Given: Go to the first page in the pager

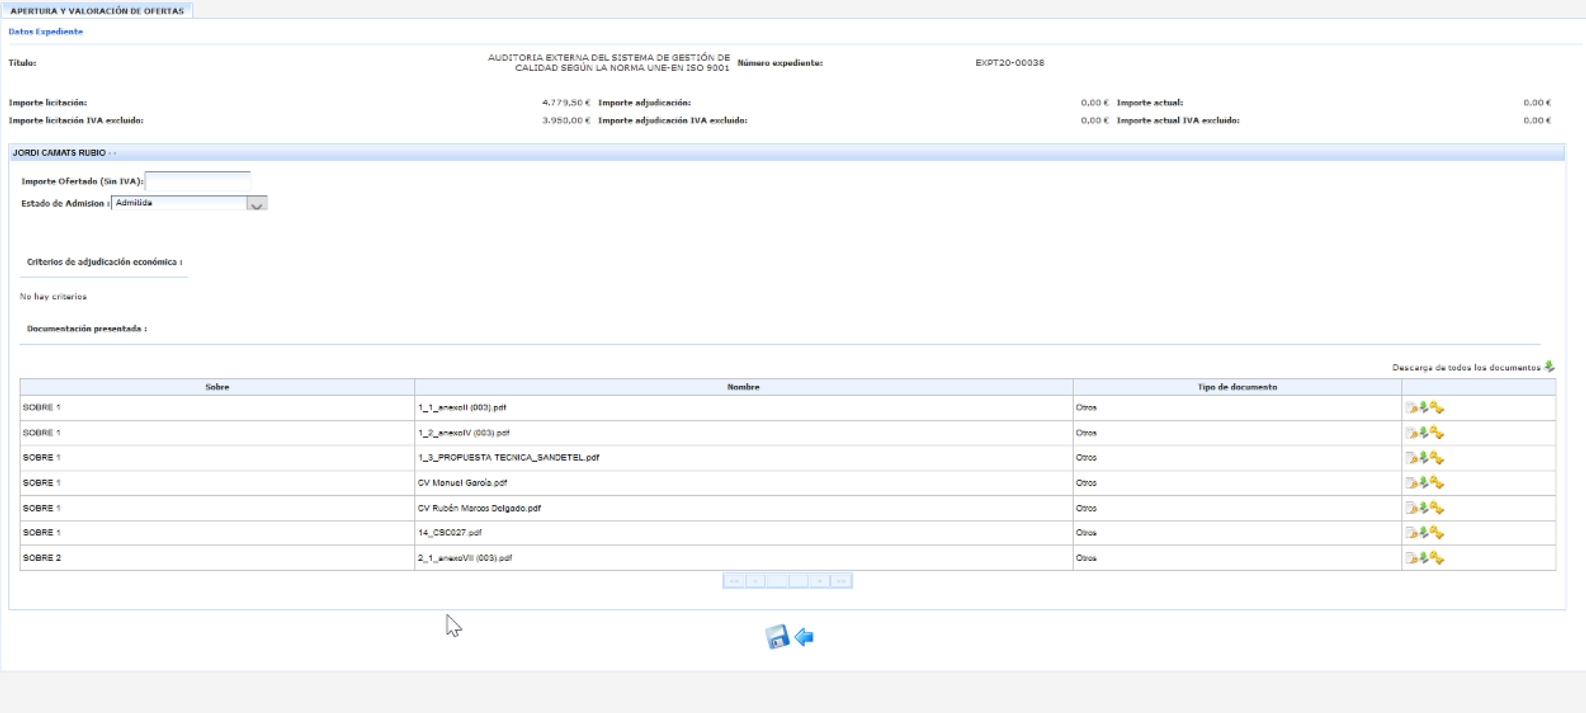Looking at the screenshot, I should (x=733, y=581).
